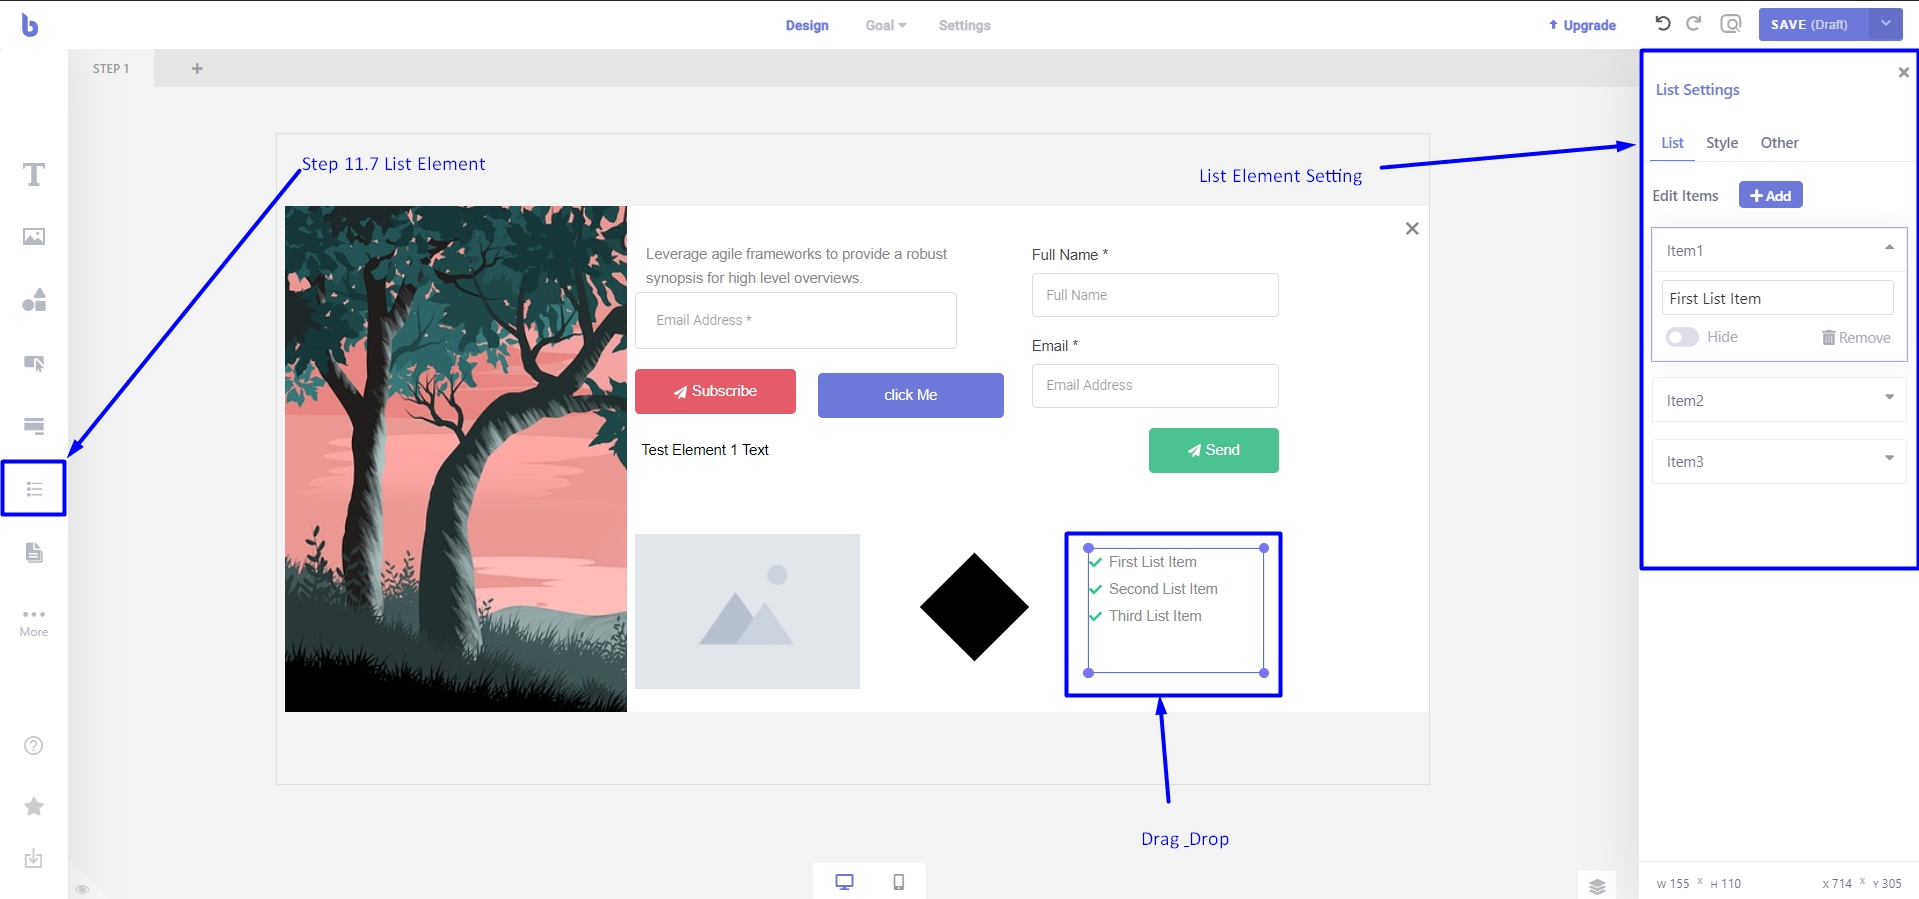This screenshot has height=899, width=1919.
Task: Switch to the List tab in settings
Action: (x=1672, y=143)
